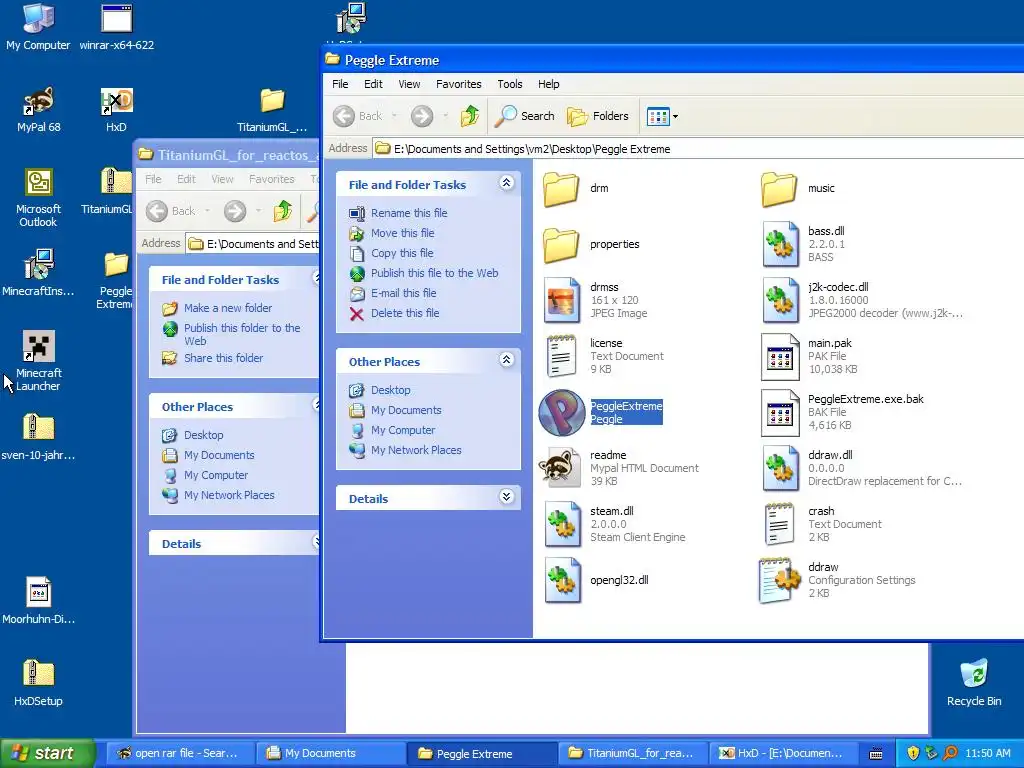Click Delete this file link
Viewport: 1024px width, 768px height.
point(405,313)
